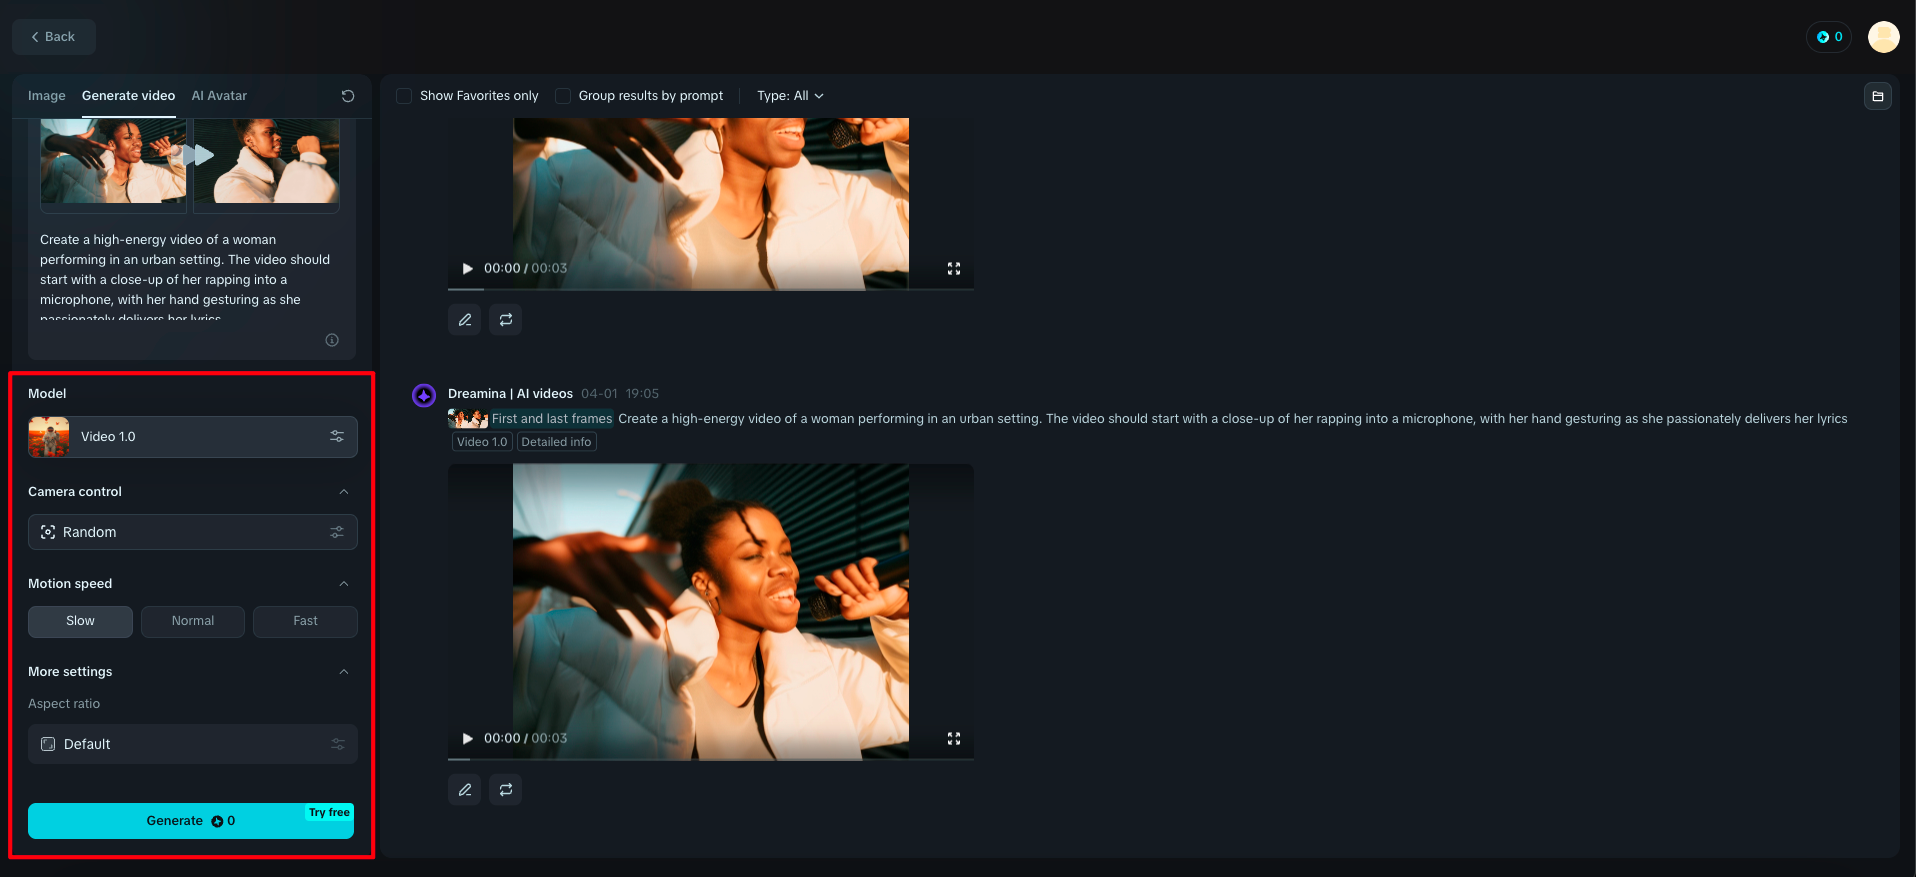The height and width of the screenshot is (877, 1916).
Task: Select Slow motion speed
Action: pos(80,621)
